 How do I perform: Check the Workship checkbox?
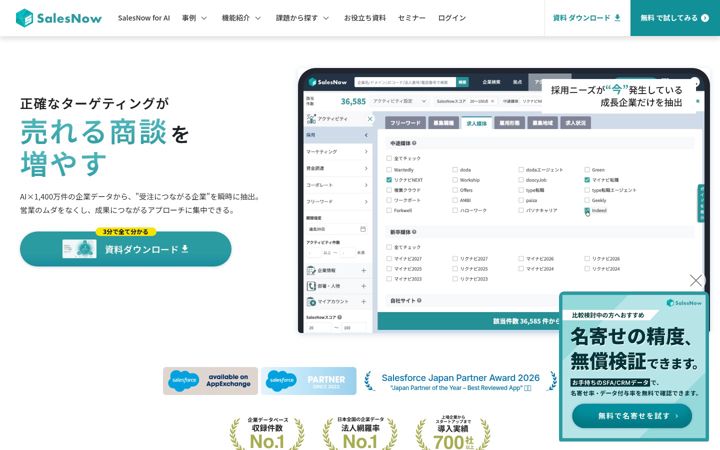455,180
